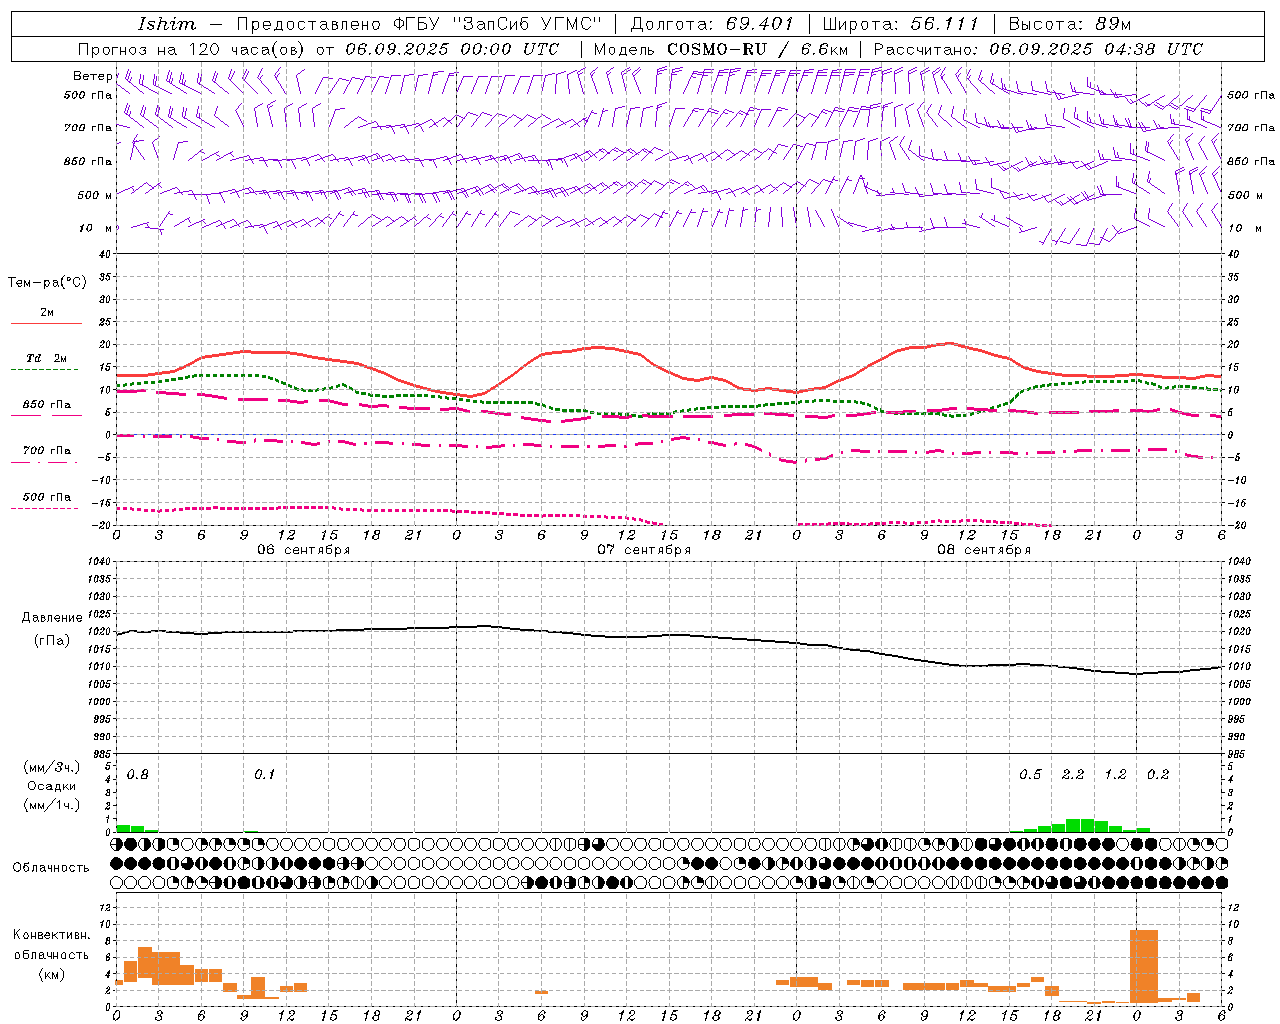Click the "07 сентября" date label
Screen dimensions: 1280x1024
pos(644,550)
